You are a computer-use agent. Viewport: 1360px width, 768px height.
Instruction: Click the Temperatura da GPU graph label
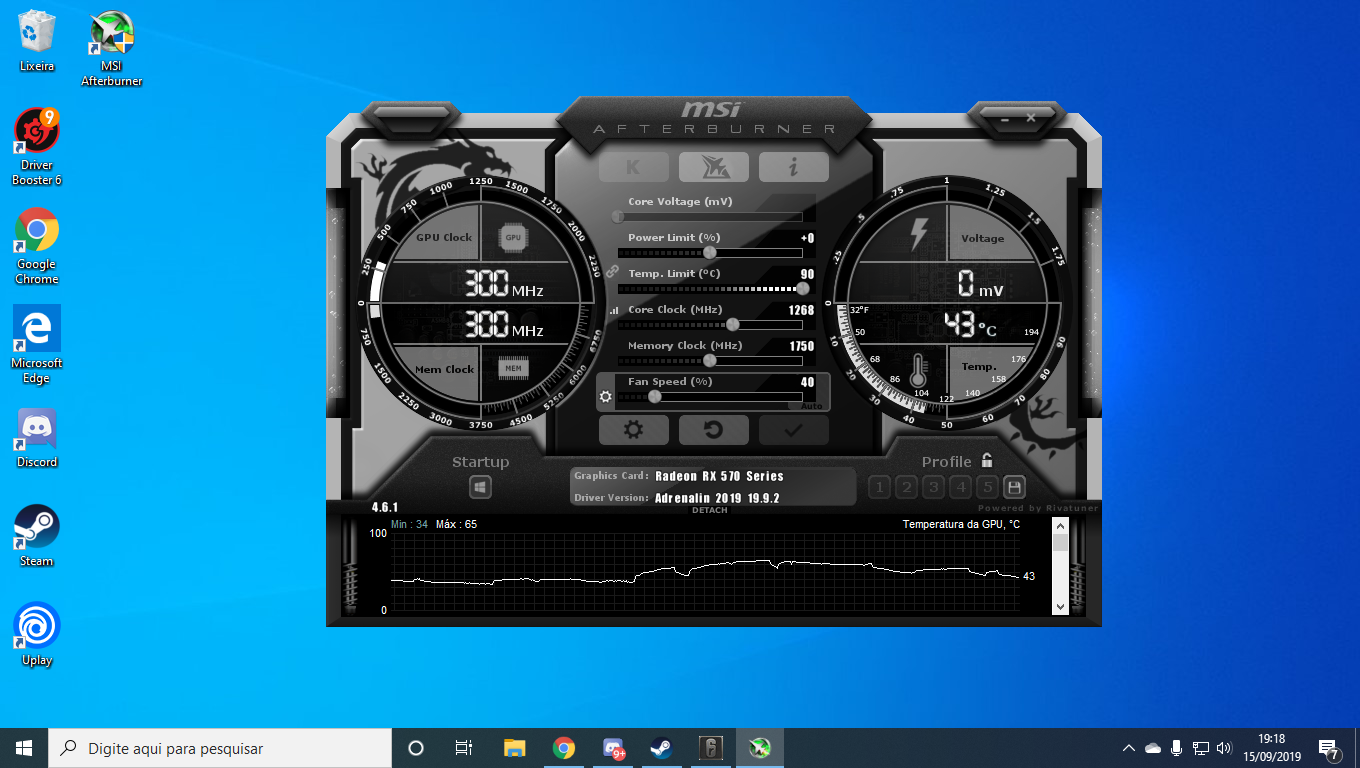point(961,524)
